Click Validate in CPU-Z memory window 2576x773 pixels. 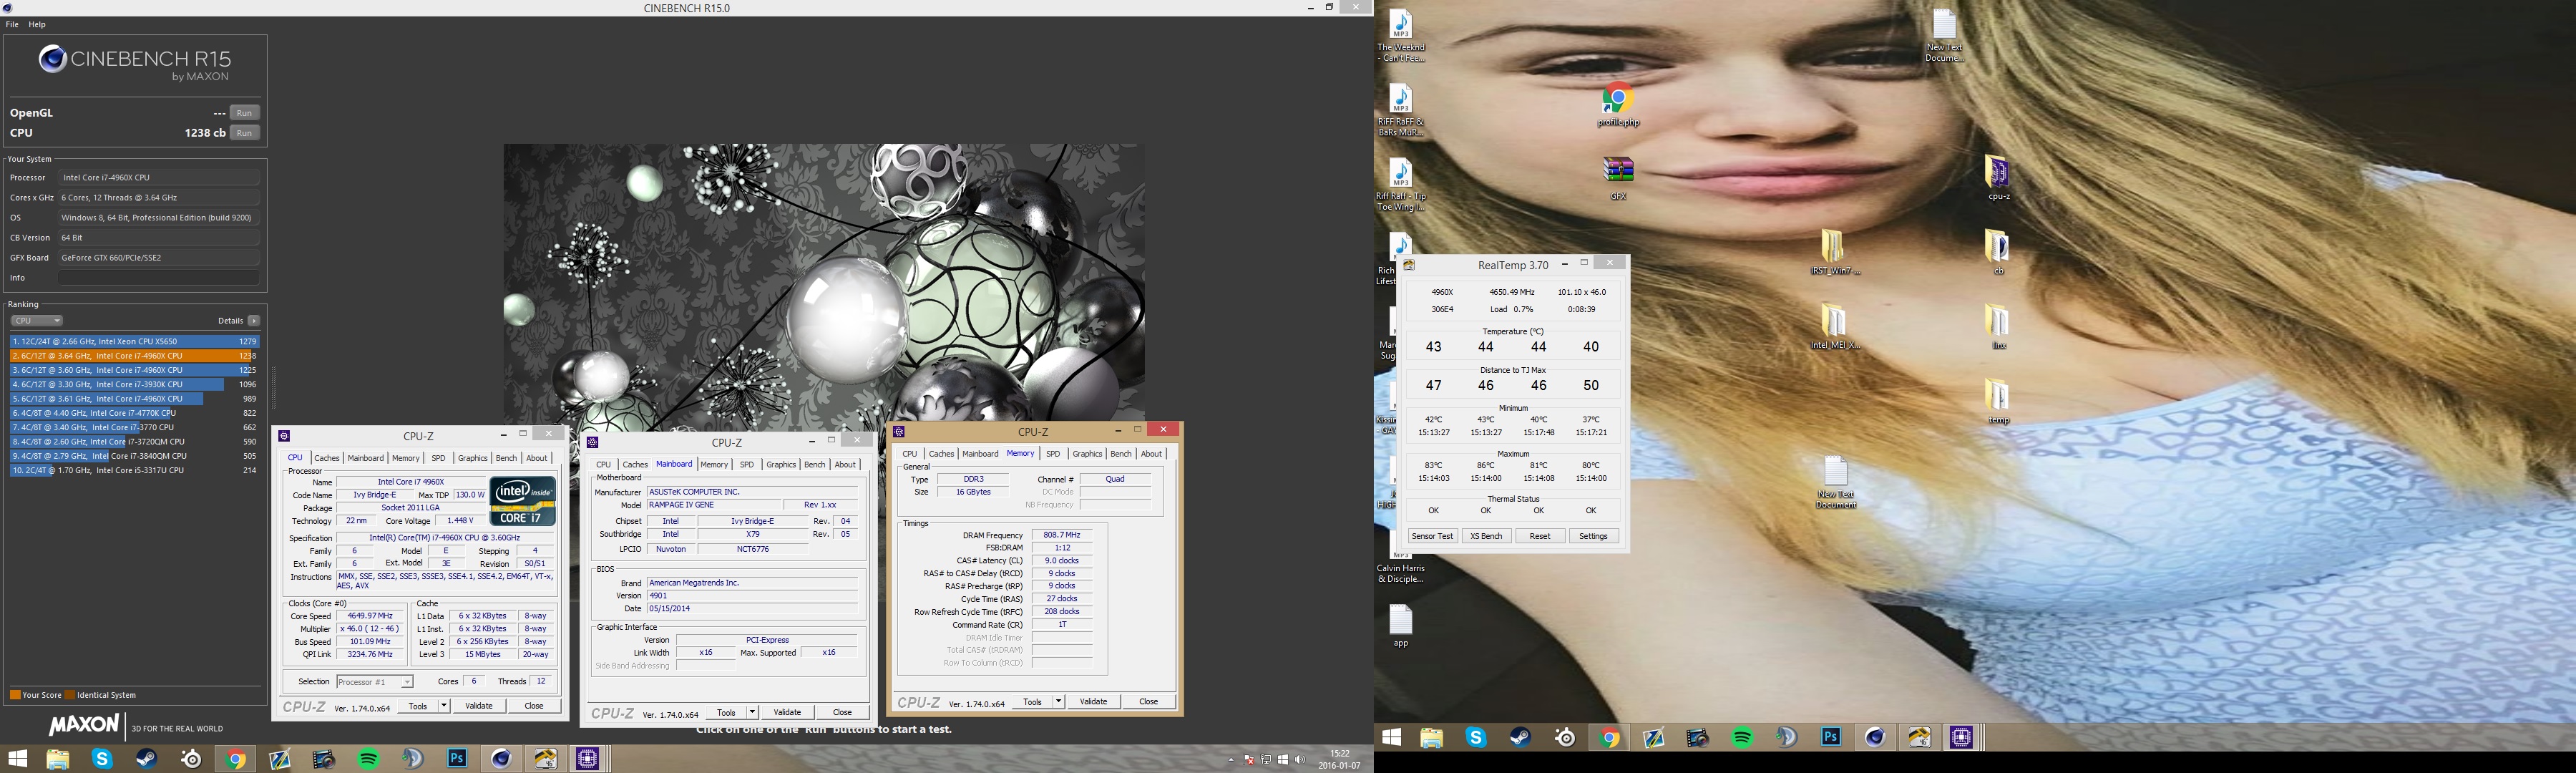coord(1093,702)
